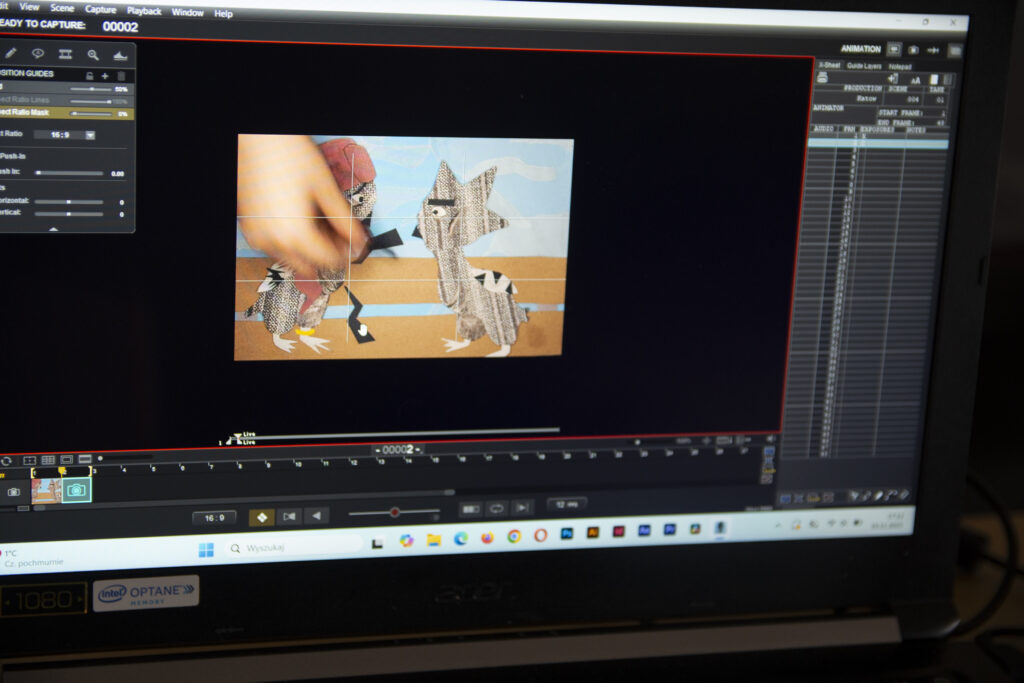The width and height of the screenshot is (1024, 683).
Task: Click the print X-Sheet icon
Action: point(822,78)
